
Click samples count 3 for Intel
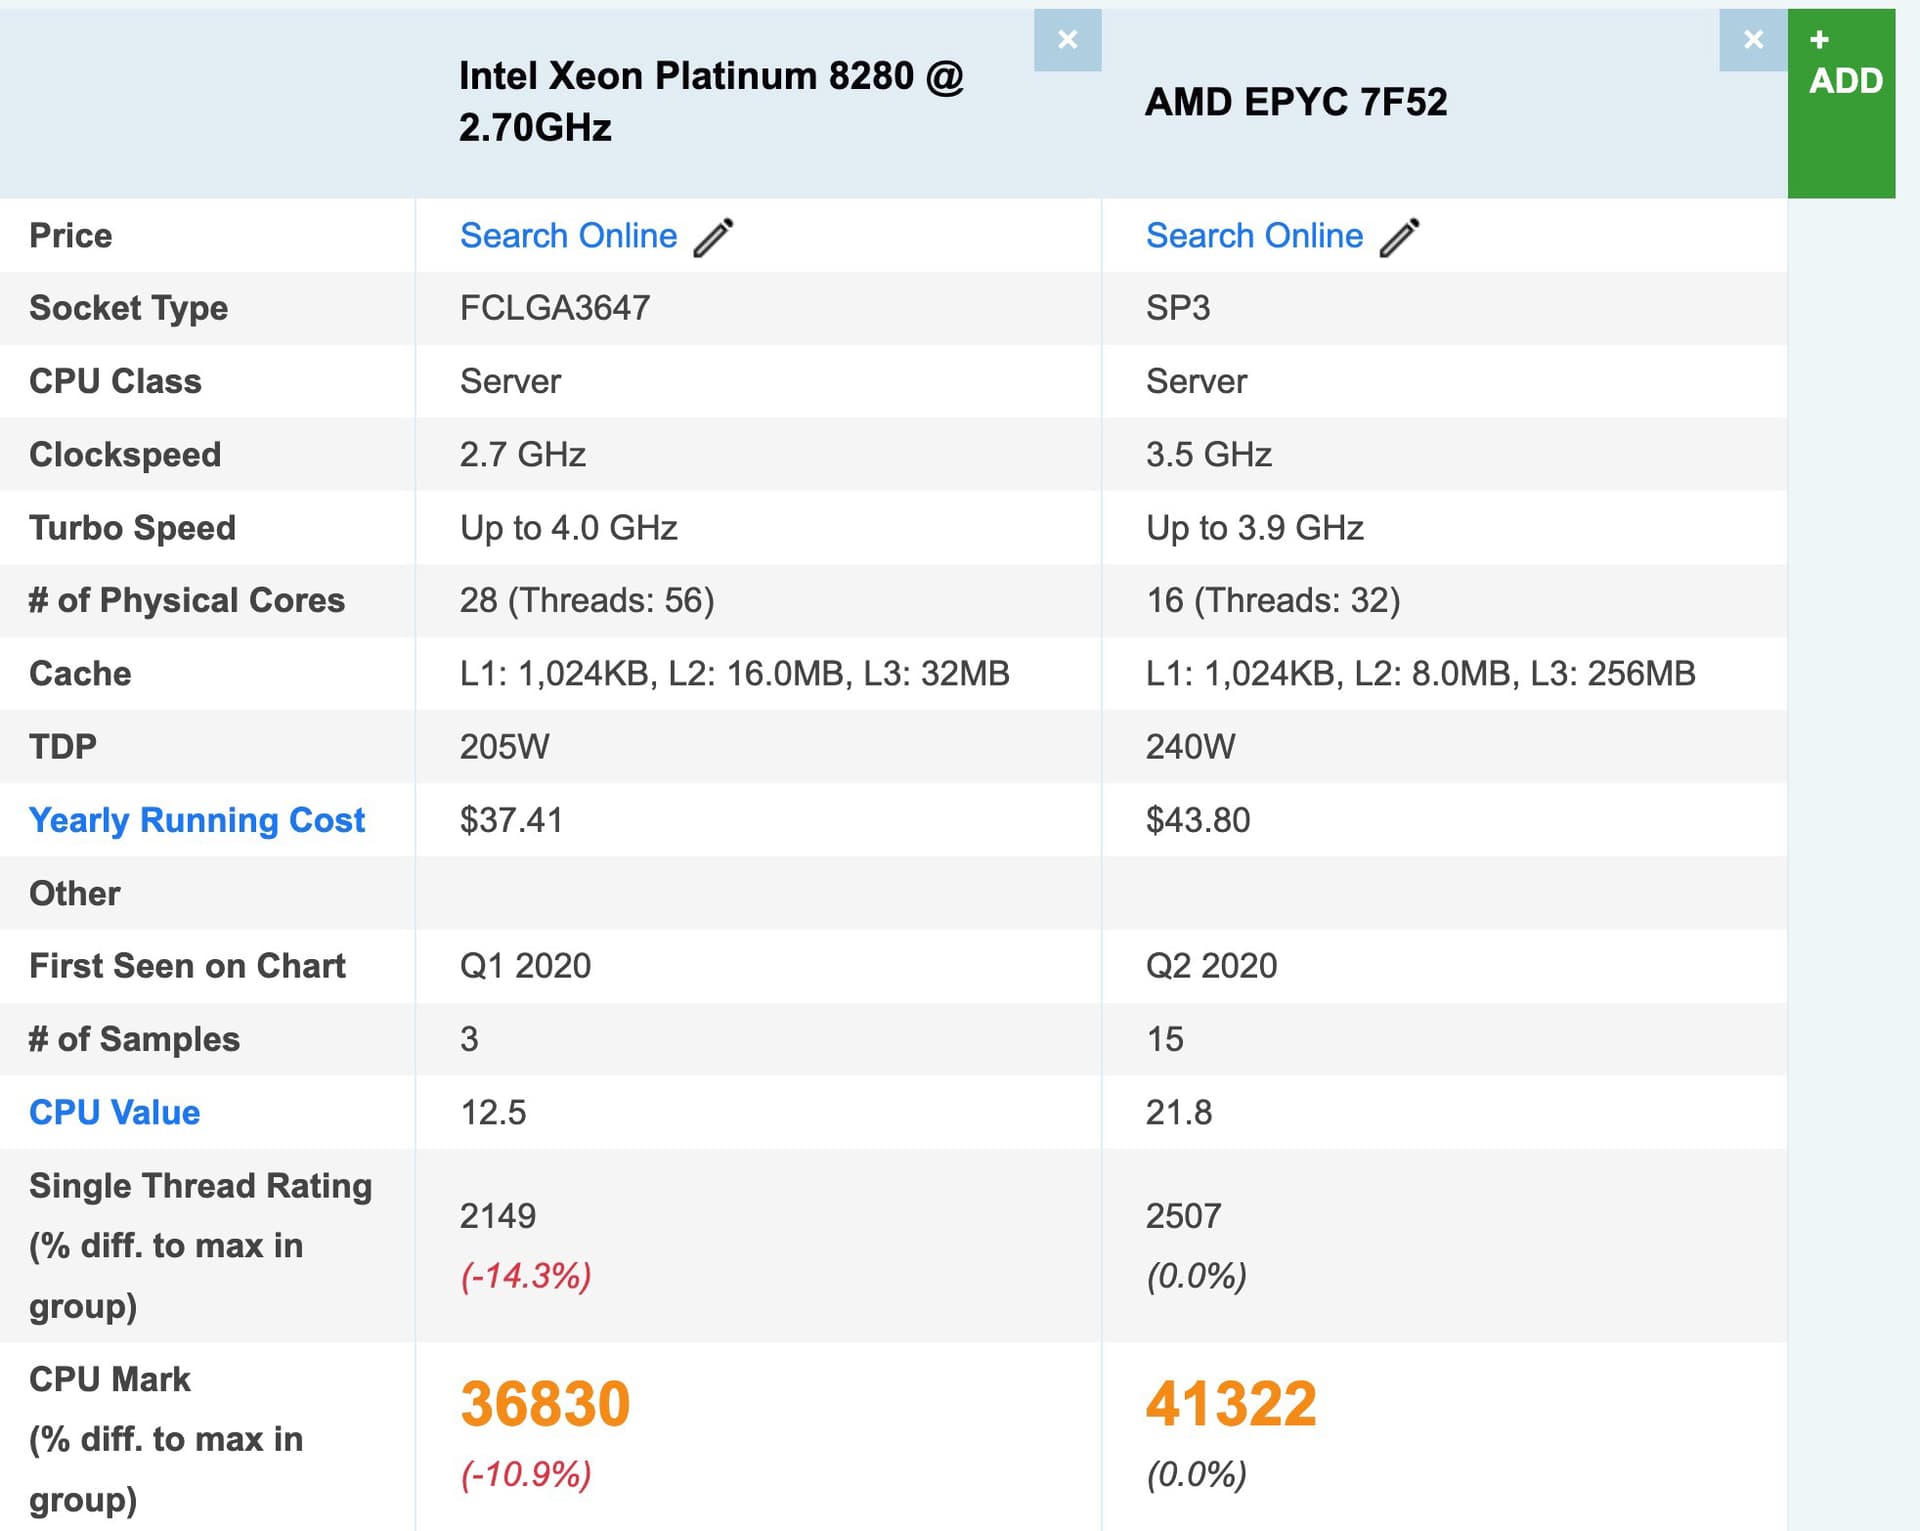(x=469, y=1039)
